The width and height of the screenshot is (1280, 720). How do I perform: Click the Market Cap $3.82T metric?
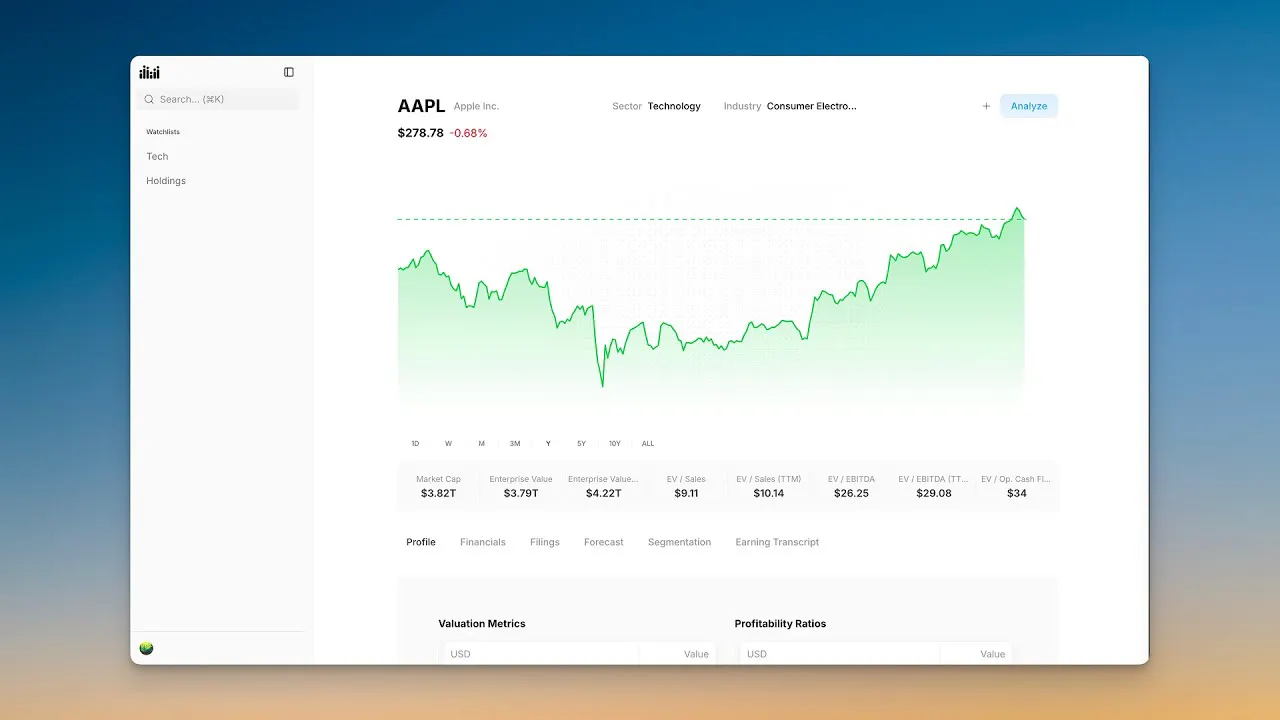(438, 486)
